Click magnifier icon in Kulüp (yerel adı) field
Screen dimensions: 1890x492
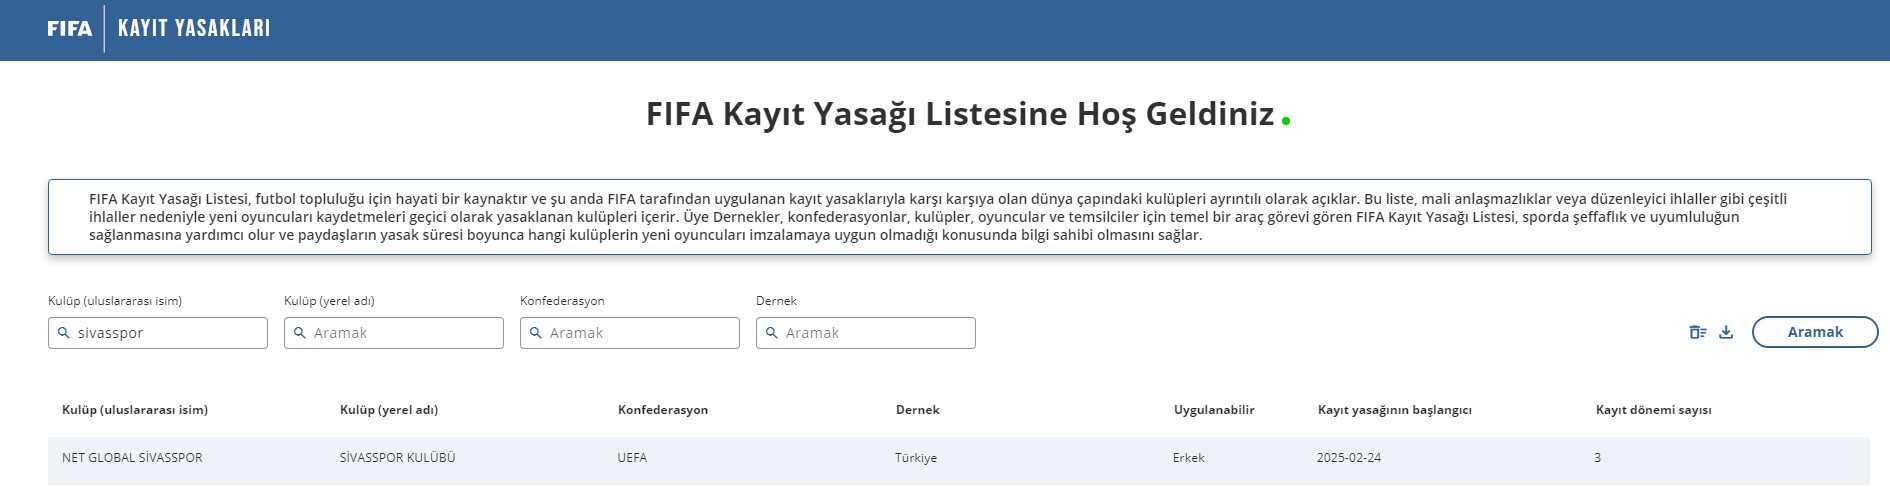click(x=300, y=333)
